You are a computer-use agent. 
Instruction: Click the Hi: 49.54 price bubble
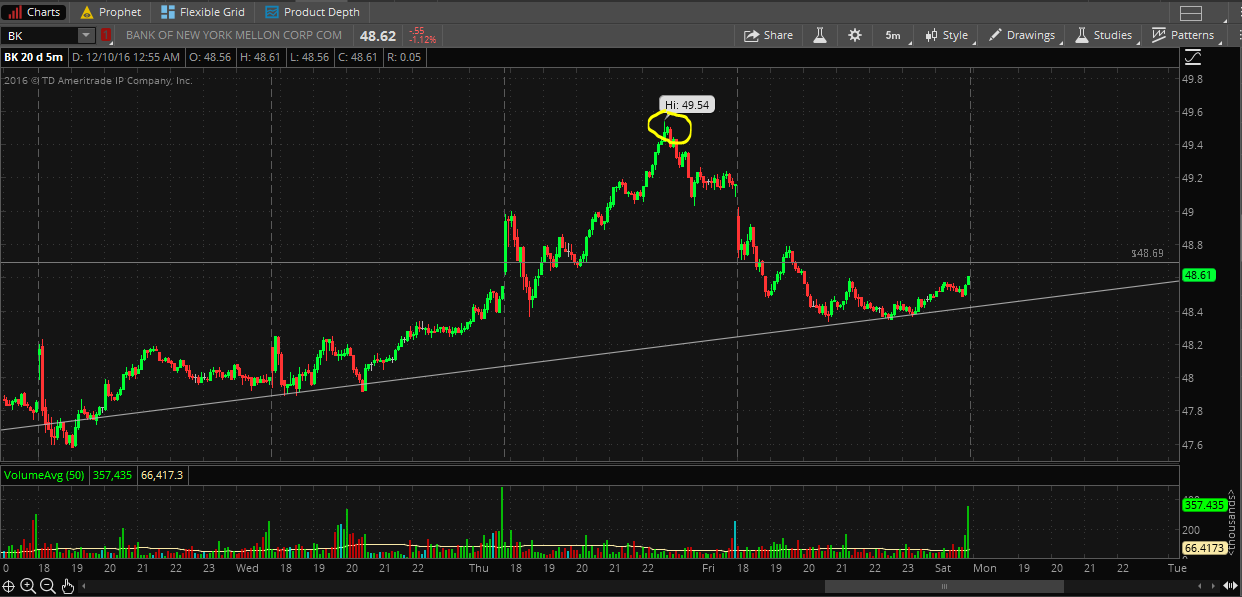[686, 104]
